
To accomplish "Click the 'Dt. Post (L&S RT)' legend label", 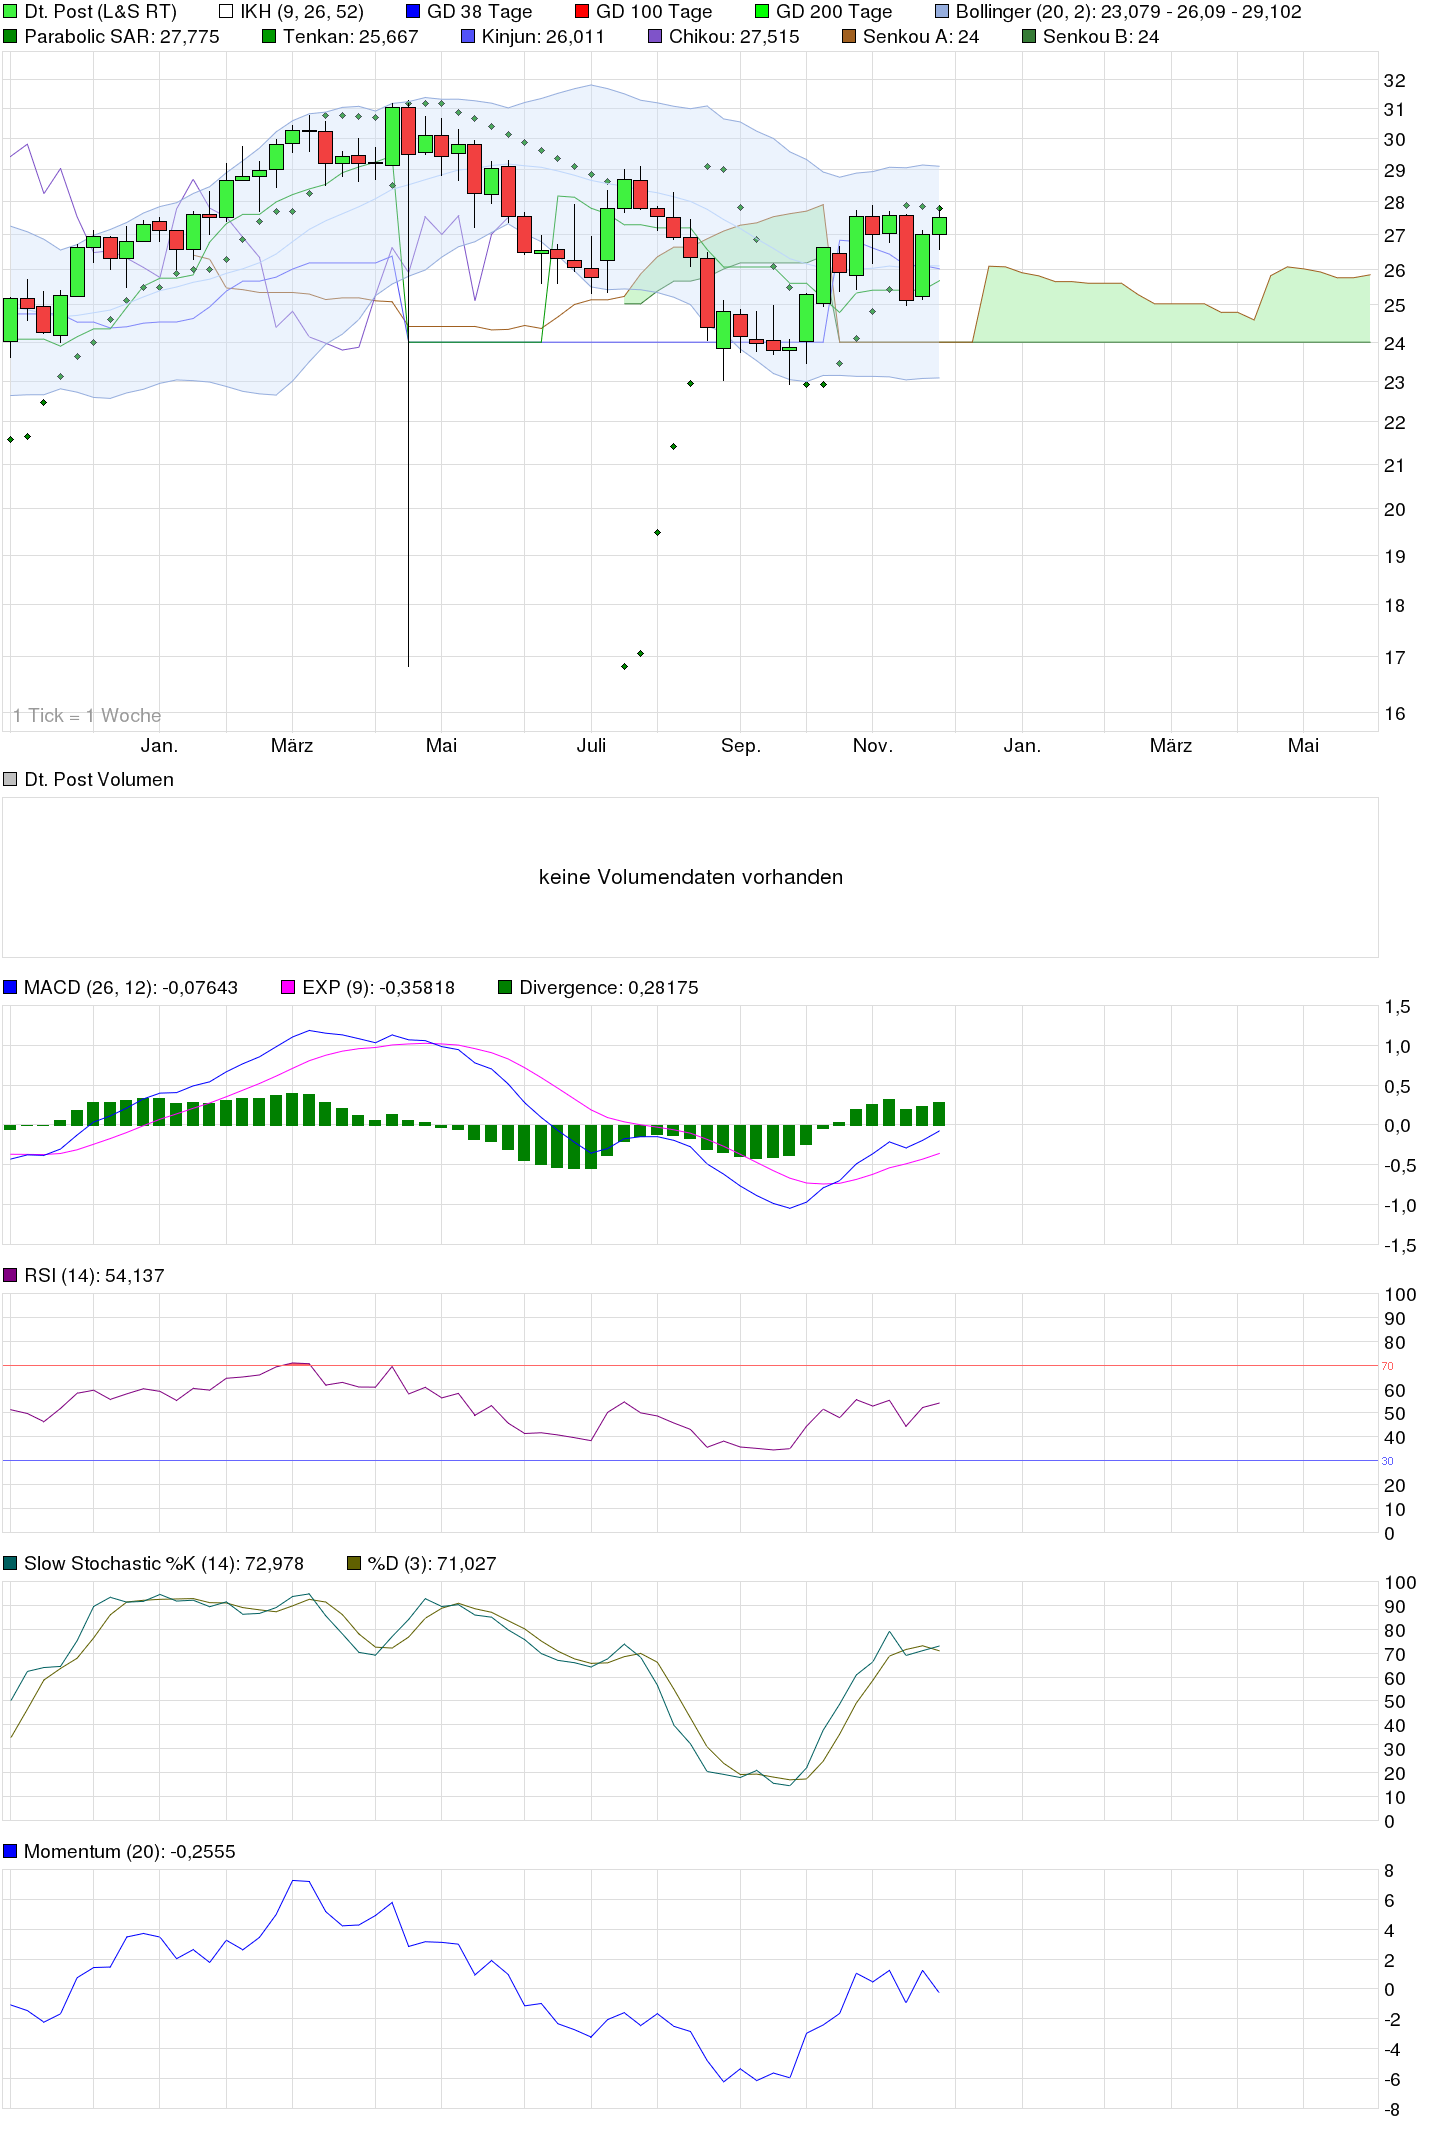I will point(100,12).
